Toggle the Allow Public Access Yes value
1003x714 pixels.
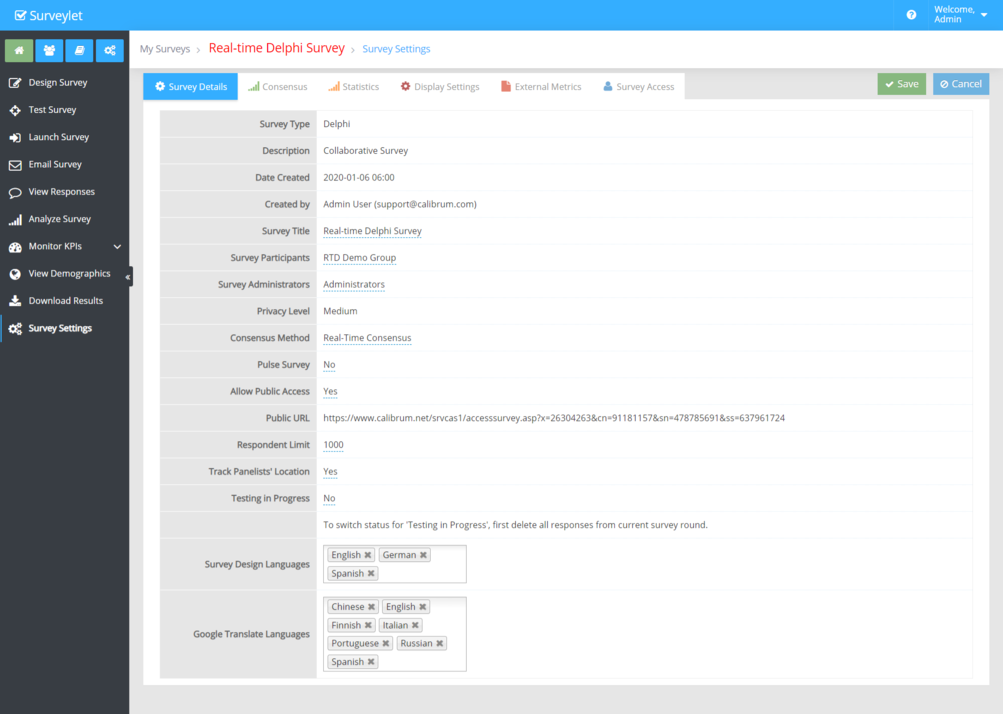click(x=330, y=392)
